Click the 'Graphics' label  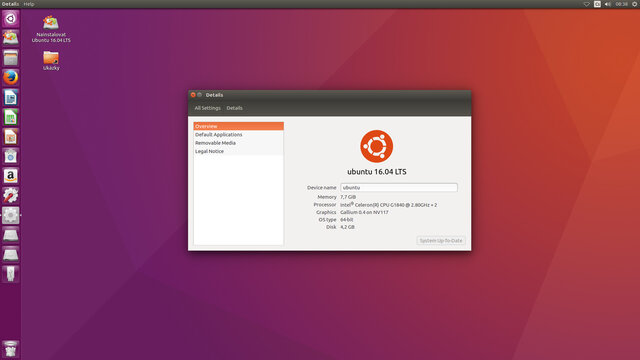(x=326, y=212)
